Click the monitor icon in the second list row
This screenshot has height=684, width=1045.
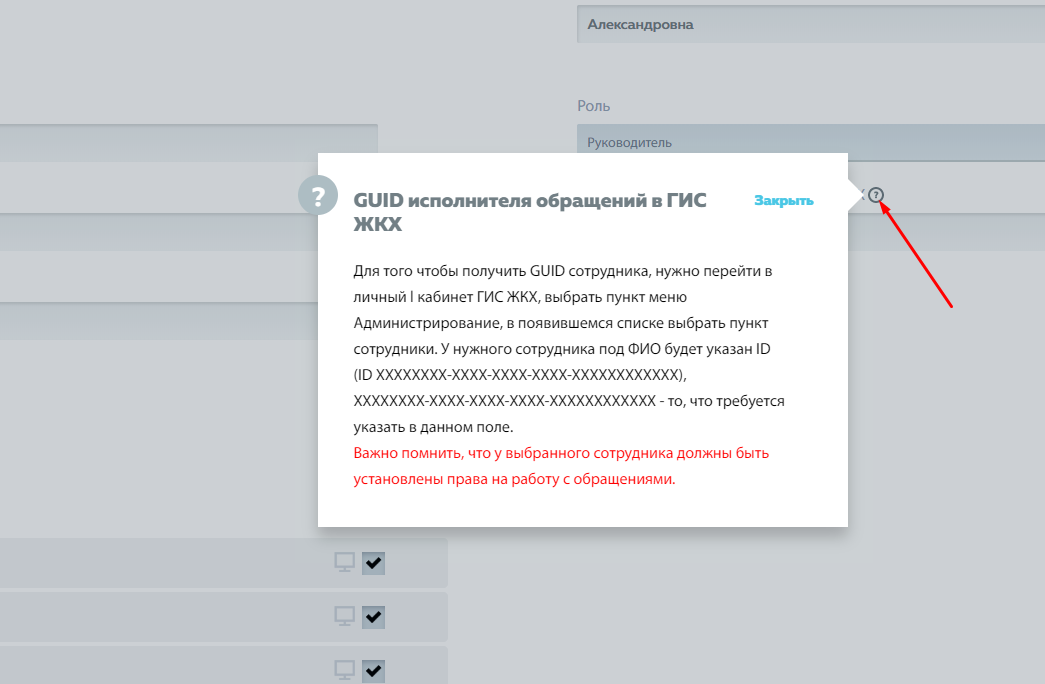[345, 616]
